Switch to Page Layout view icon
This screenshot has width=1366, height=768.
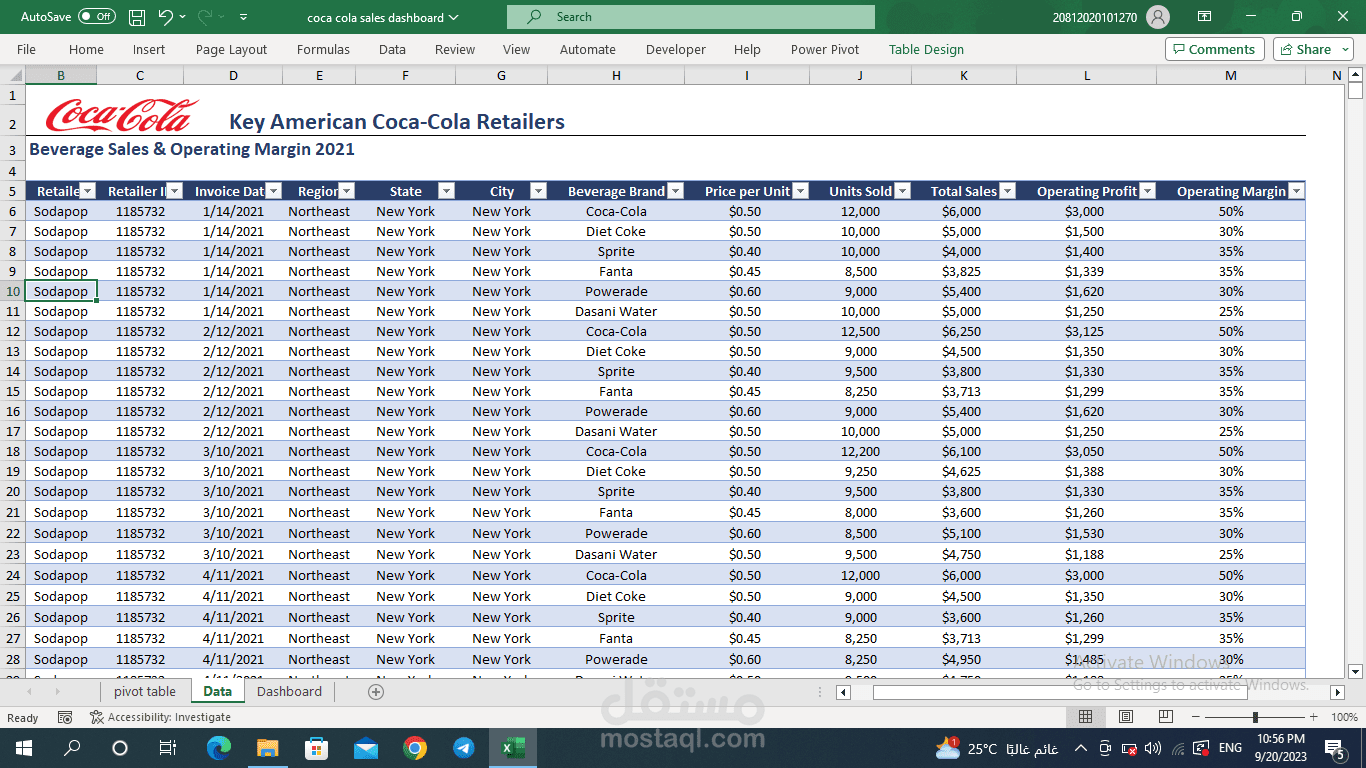coord(1126,717)
